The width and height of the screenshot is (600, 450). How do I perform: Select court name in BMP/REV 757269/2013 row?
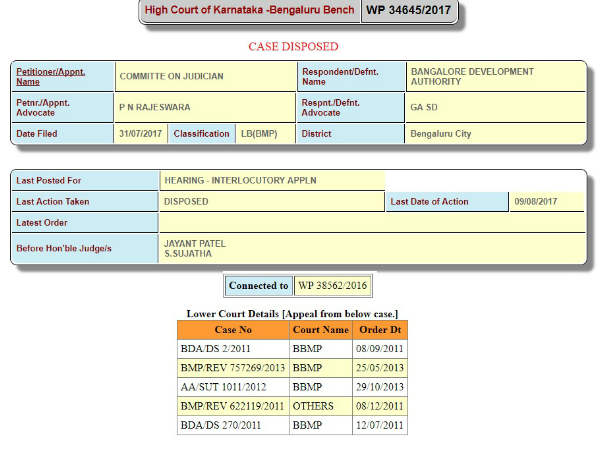pos(307,368)
